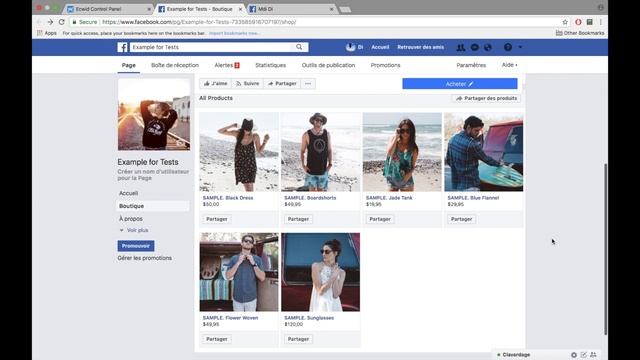Screen dimensions: 640x360
Task: Open Blue Flannel product image
Action: (x=484, y=152)
